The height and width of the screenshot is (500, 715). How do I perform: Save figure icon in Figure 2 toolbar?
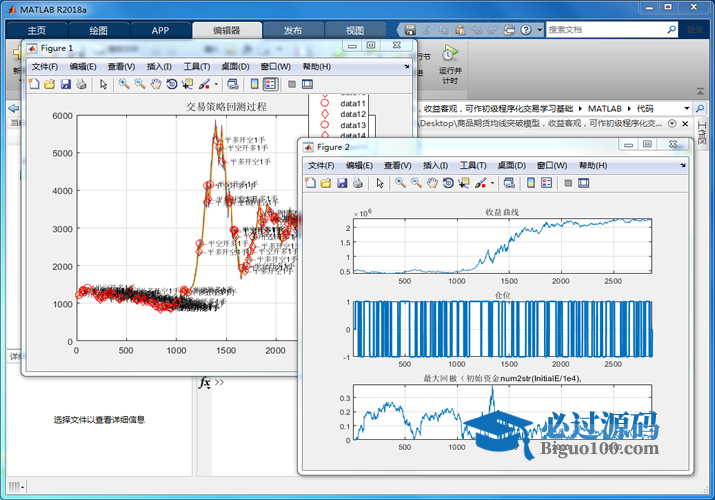click(342, 183)
